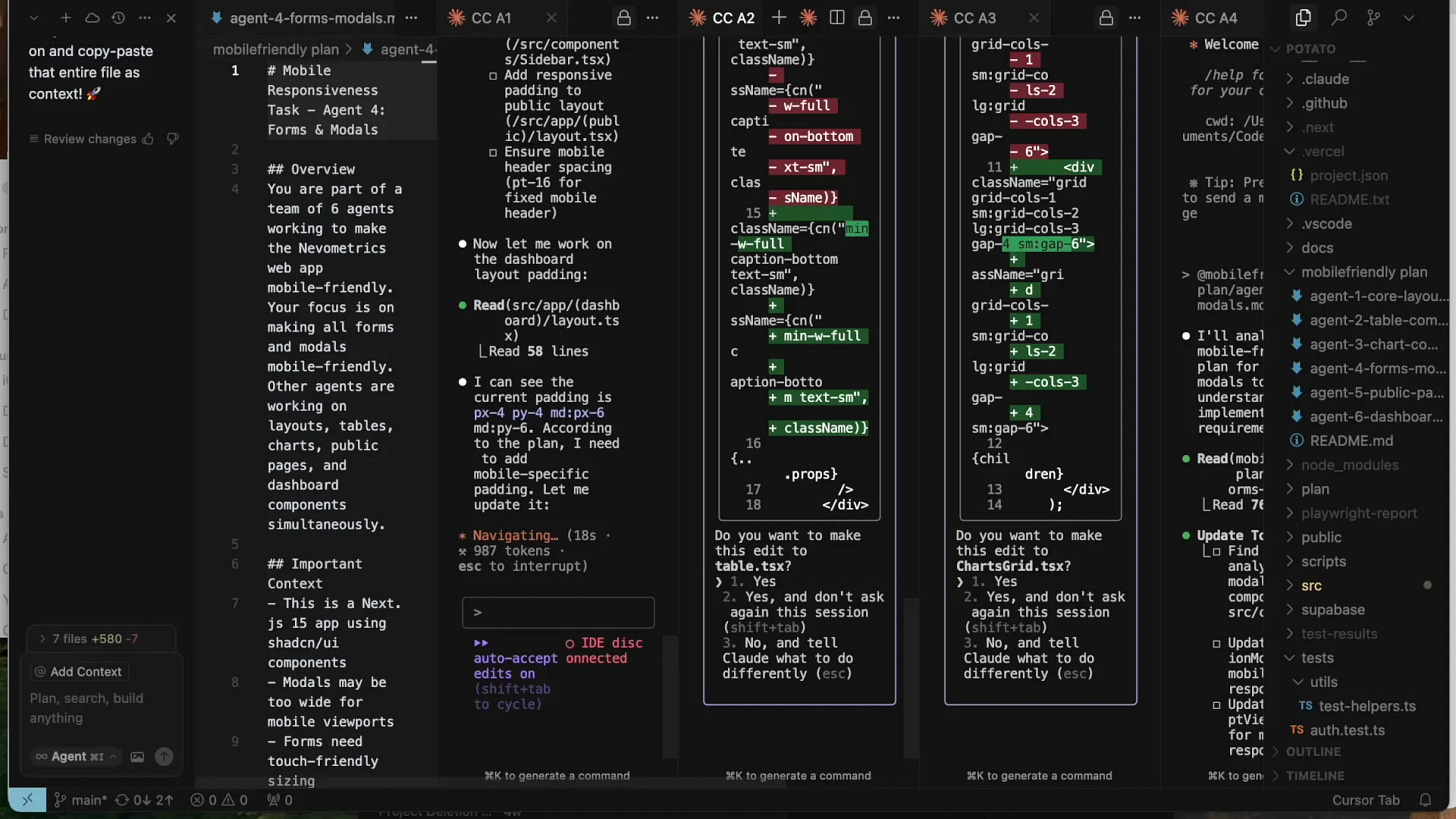The image size is (1456, 819).
Task: Open more actions ellipsis left of CC A2
Action: [x=652, y=18]
